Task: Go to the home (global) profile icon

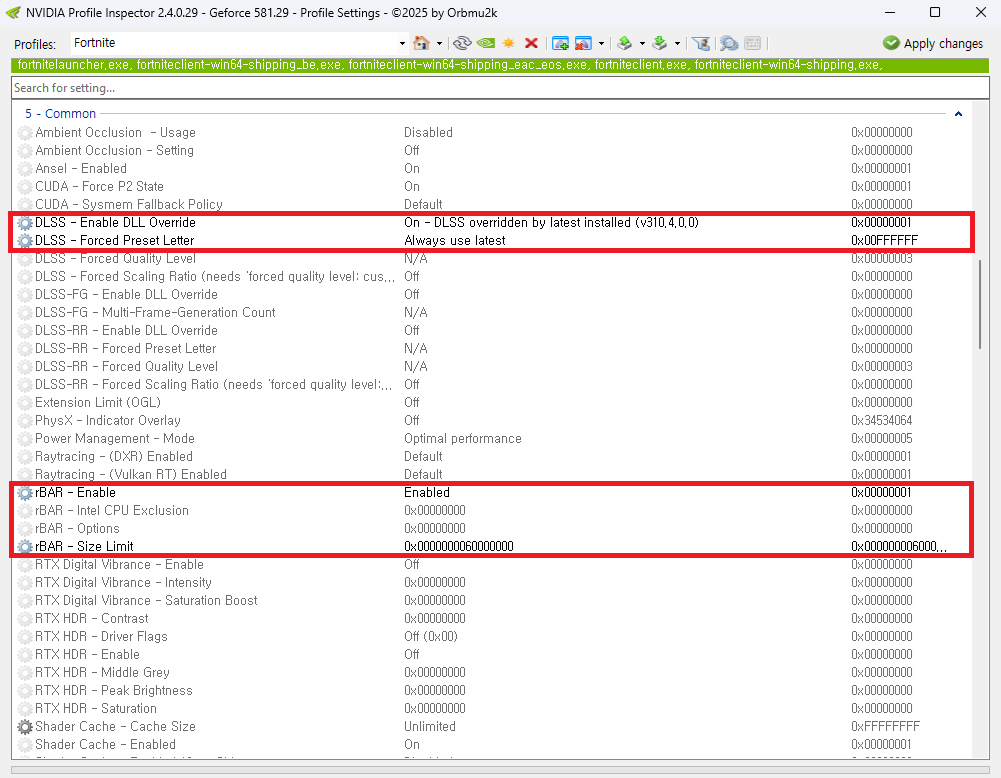Action: [421, 43]
